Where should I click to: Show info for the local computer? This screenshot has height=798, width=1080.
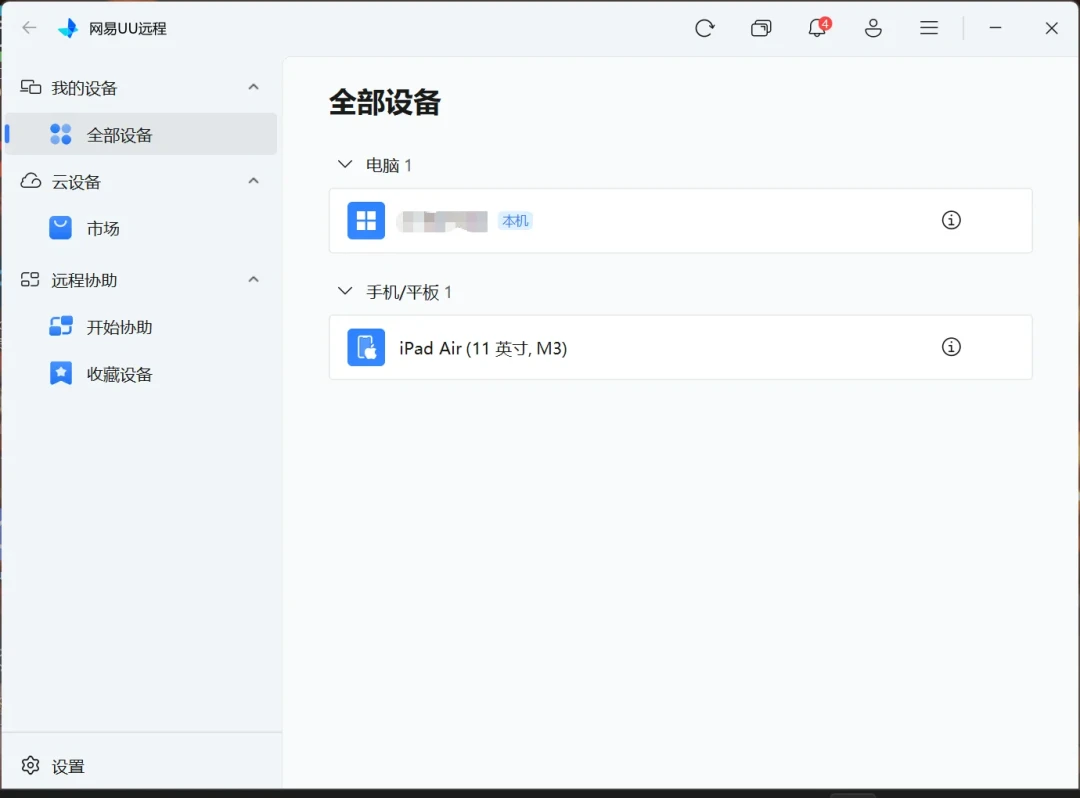[951, 220]
